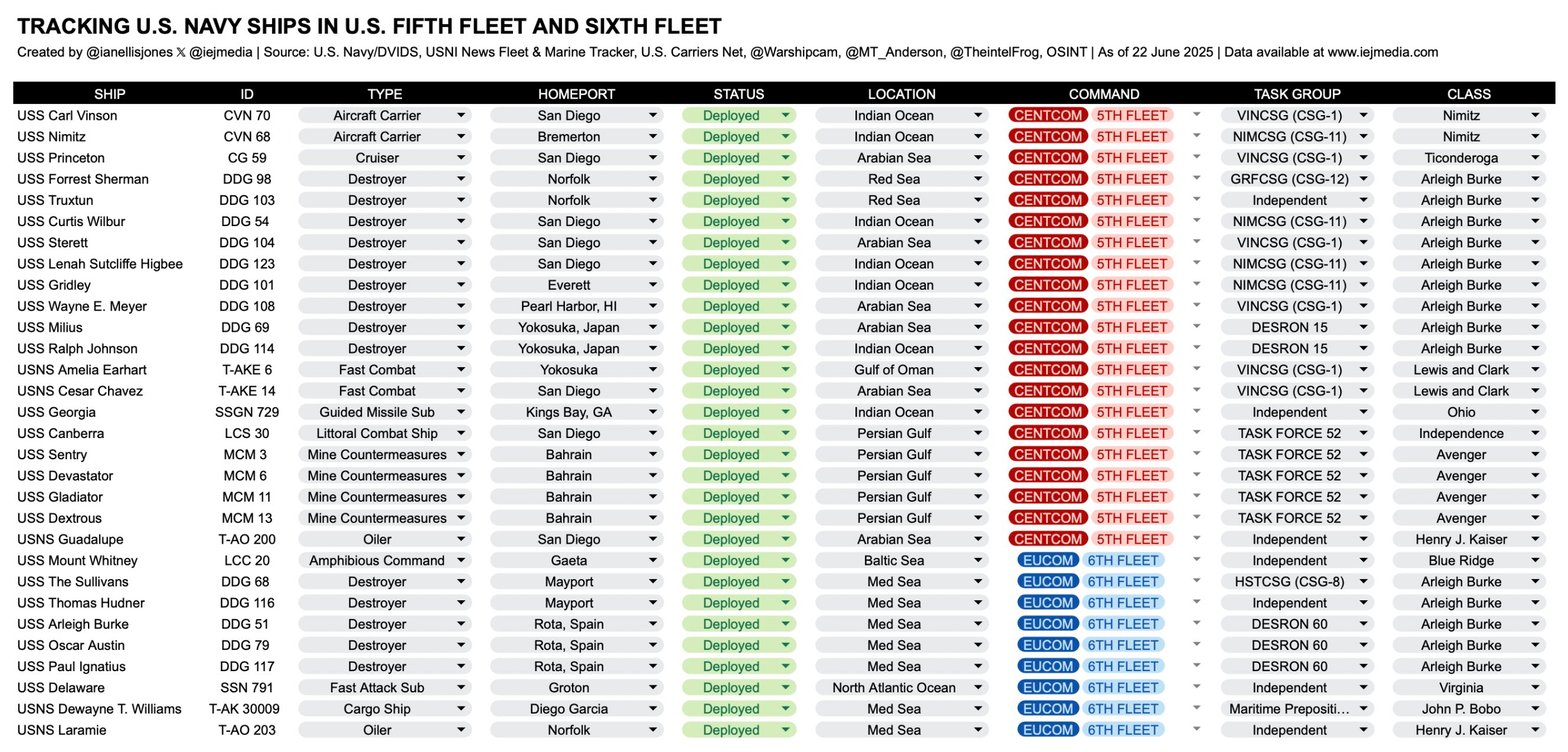This screenshot has height=752, width=1568.
Task: Select the SHIP column header
Action: click(110, 94)
